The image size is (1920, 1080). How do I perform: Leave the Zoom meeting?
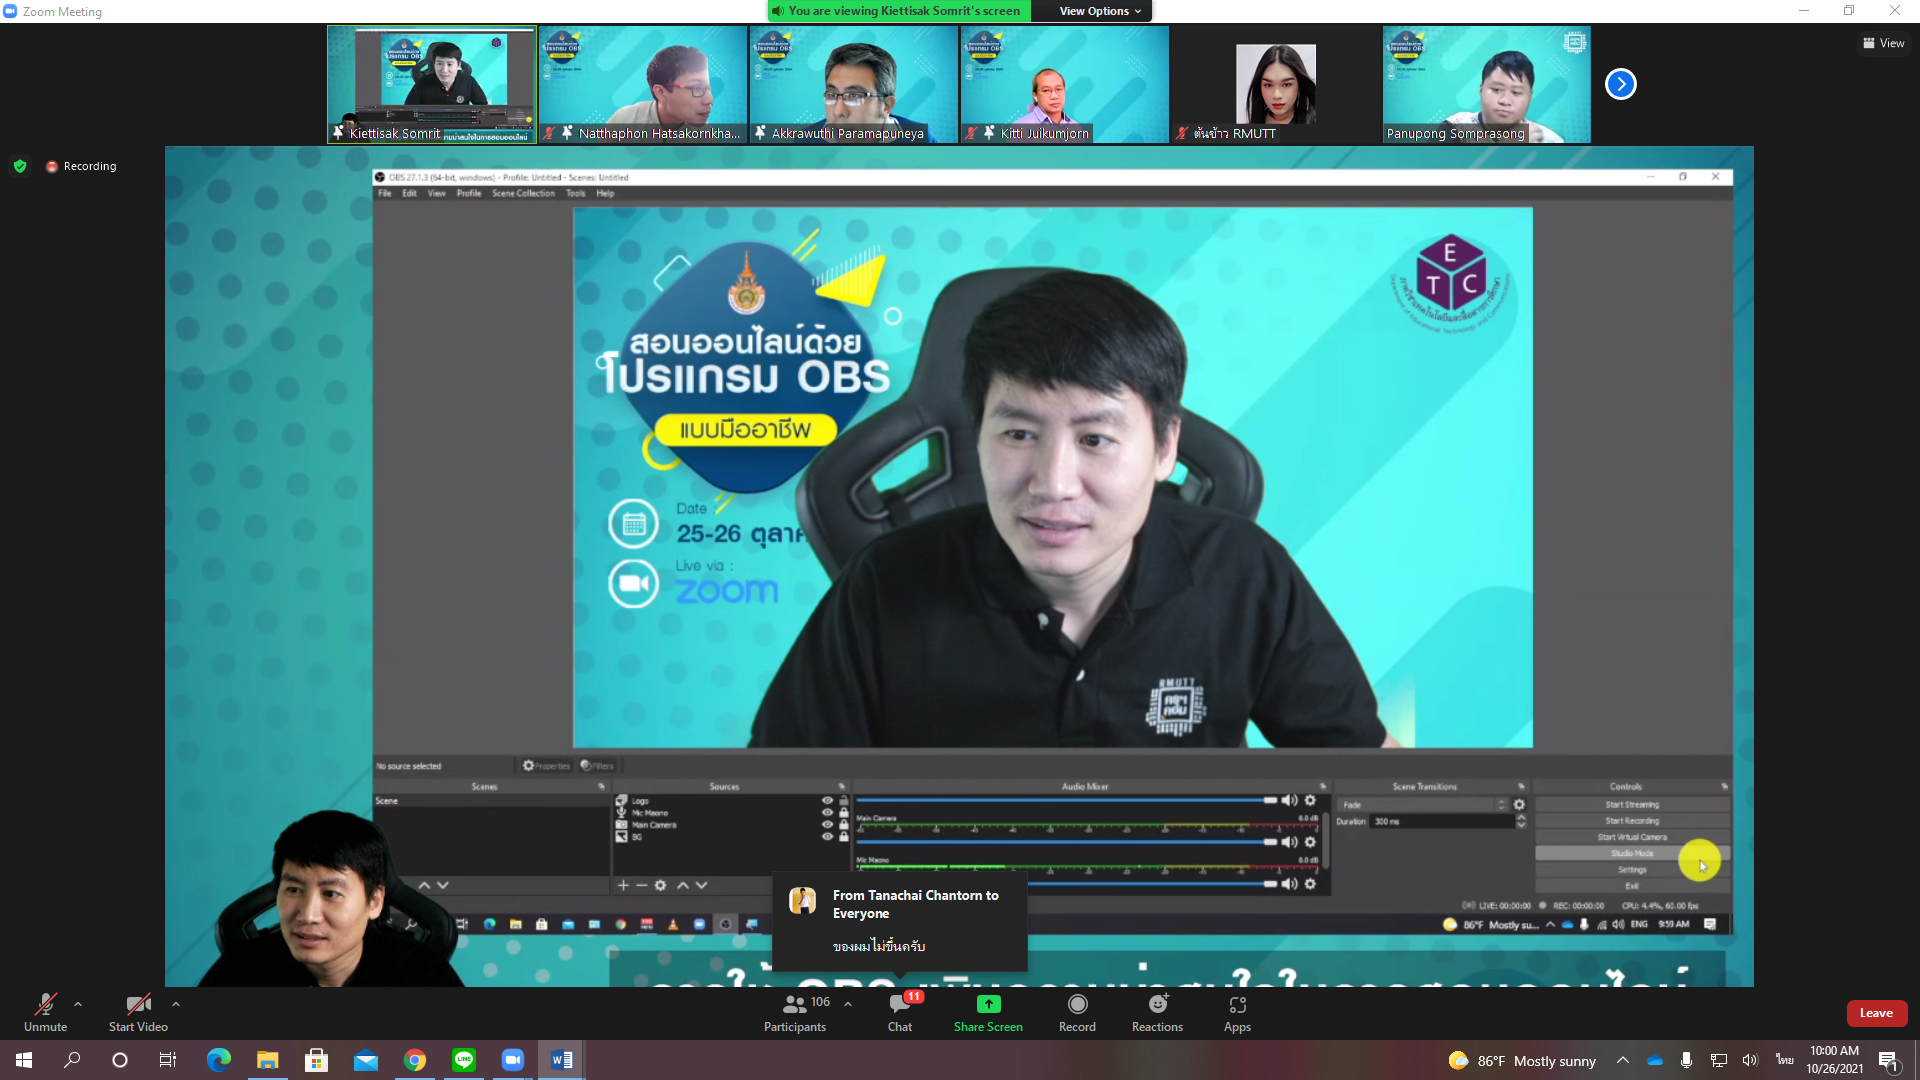(1876, 1013)
